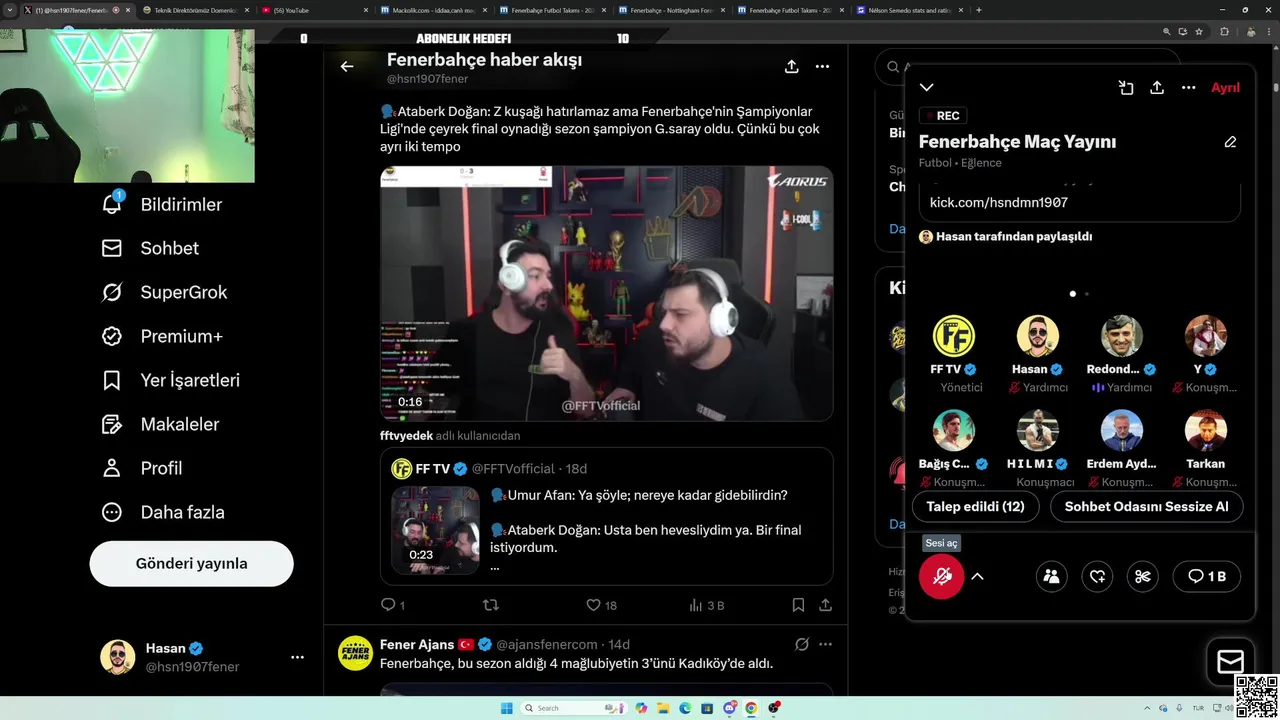This screenshot has width=1280, height=720.
Task: Open account options next to Hasan profile
Action: tap(297, 657)
